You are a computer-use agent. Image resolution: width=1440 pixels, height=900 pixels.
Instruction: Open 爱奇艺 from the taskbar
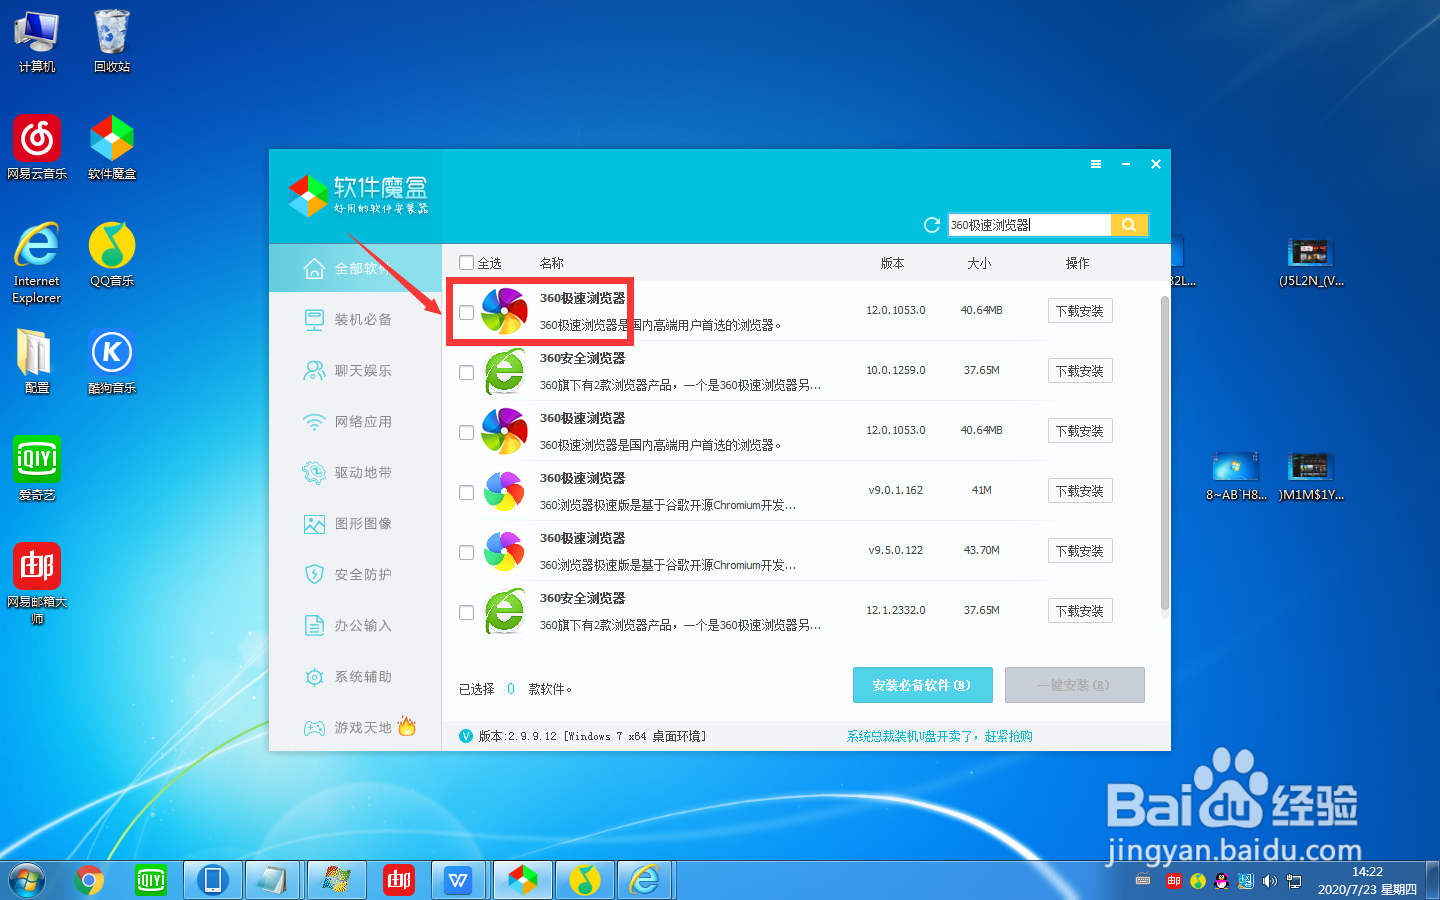[151, 881]
